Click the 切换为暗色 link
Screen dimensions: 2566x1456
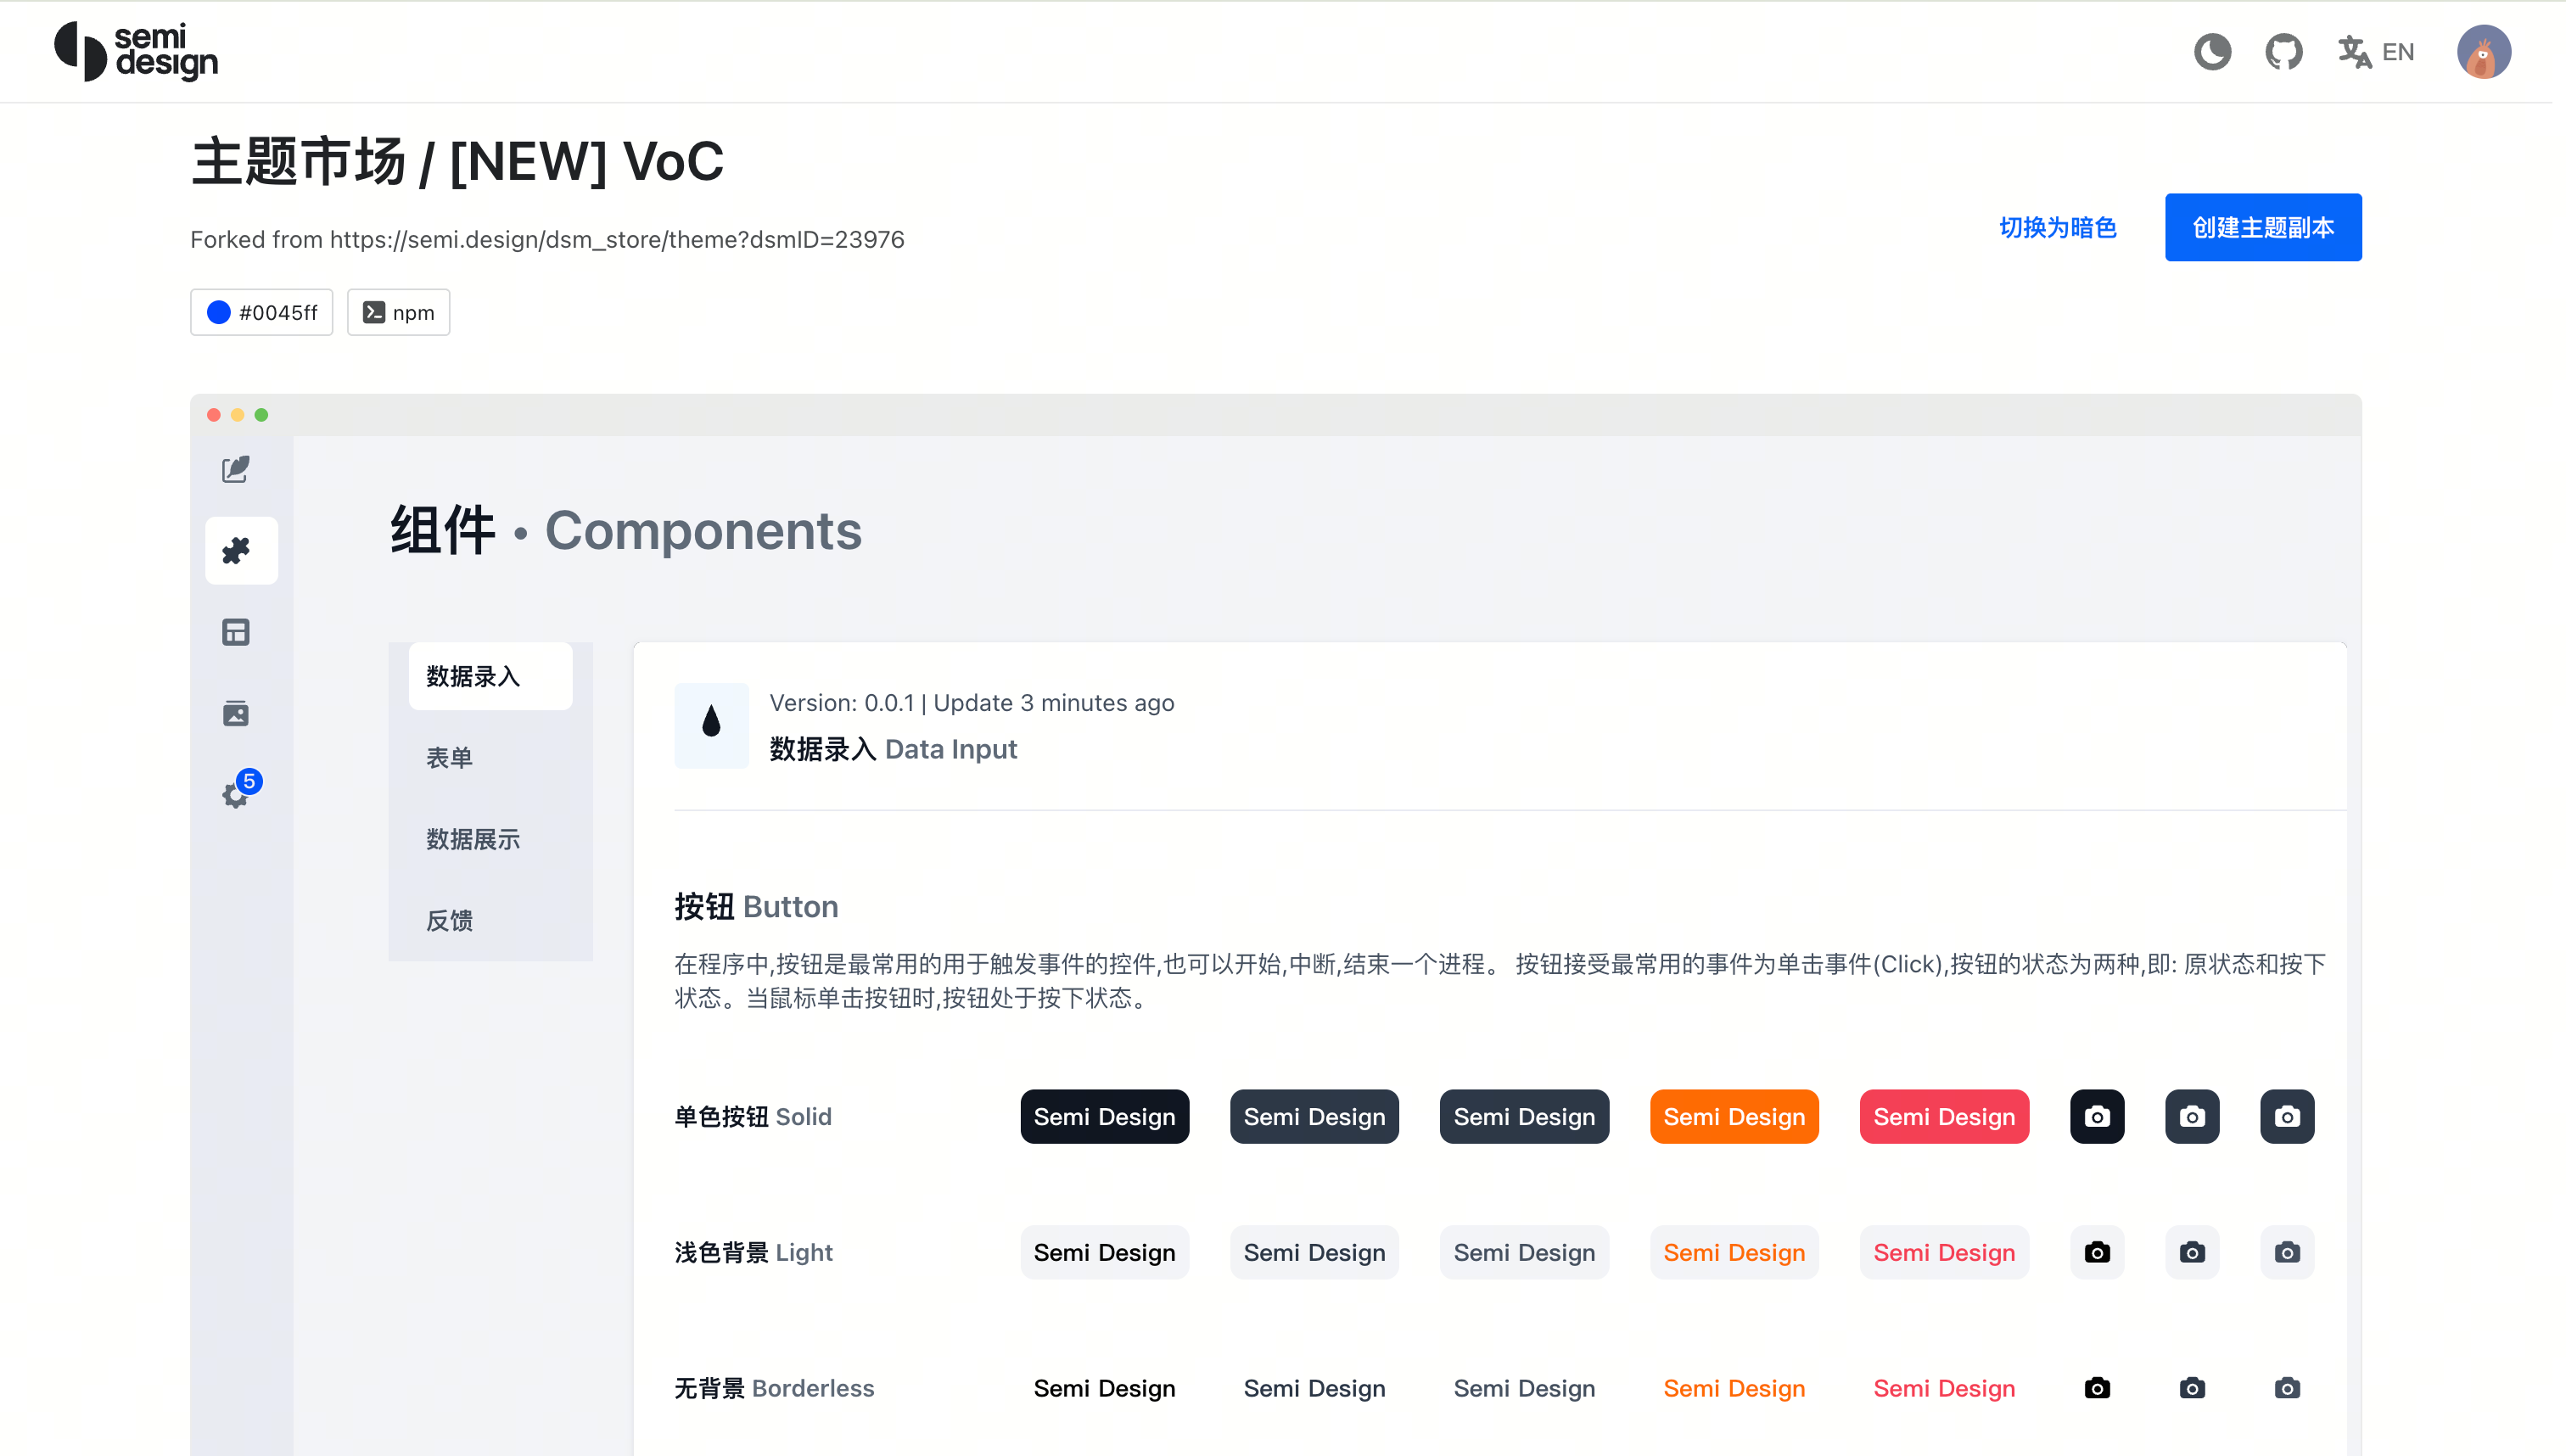click(x=2057, y=228)
